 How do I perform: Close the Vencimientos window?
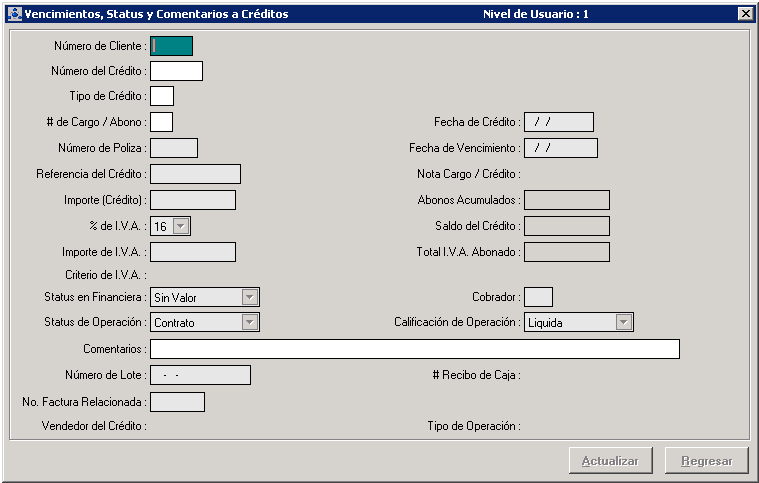[x=744, y=14]
